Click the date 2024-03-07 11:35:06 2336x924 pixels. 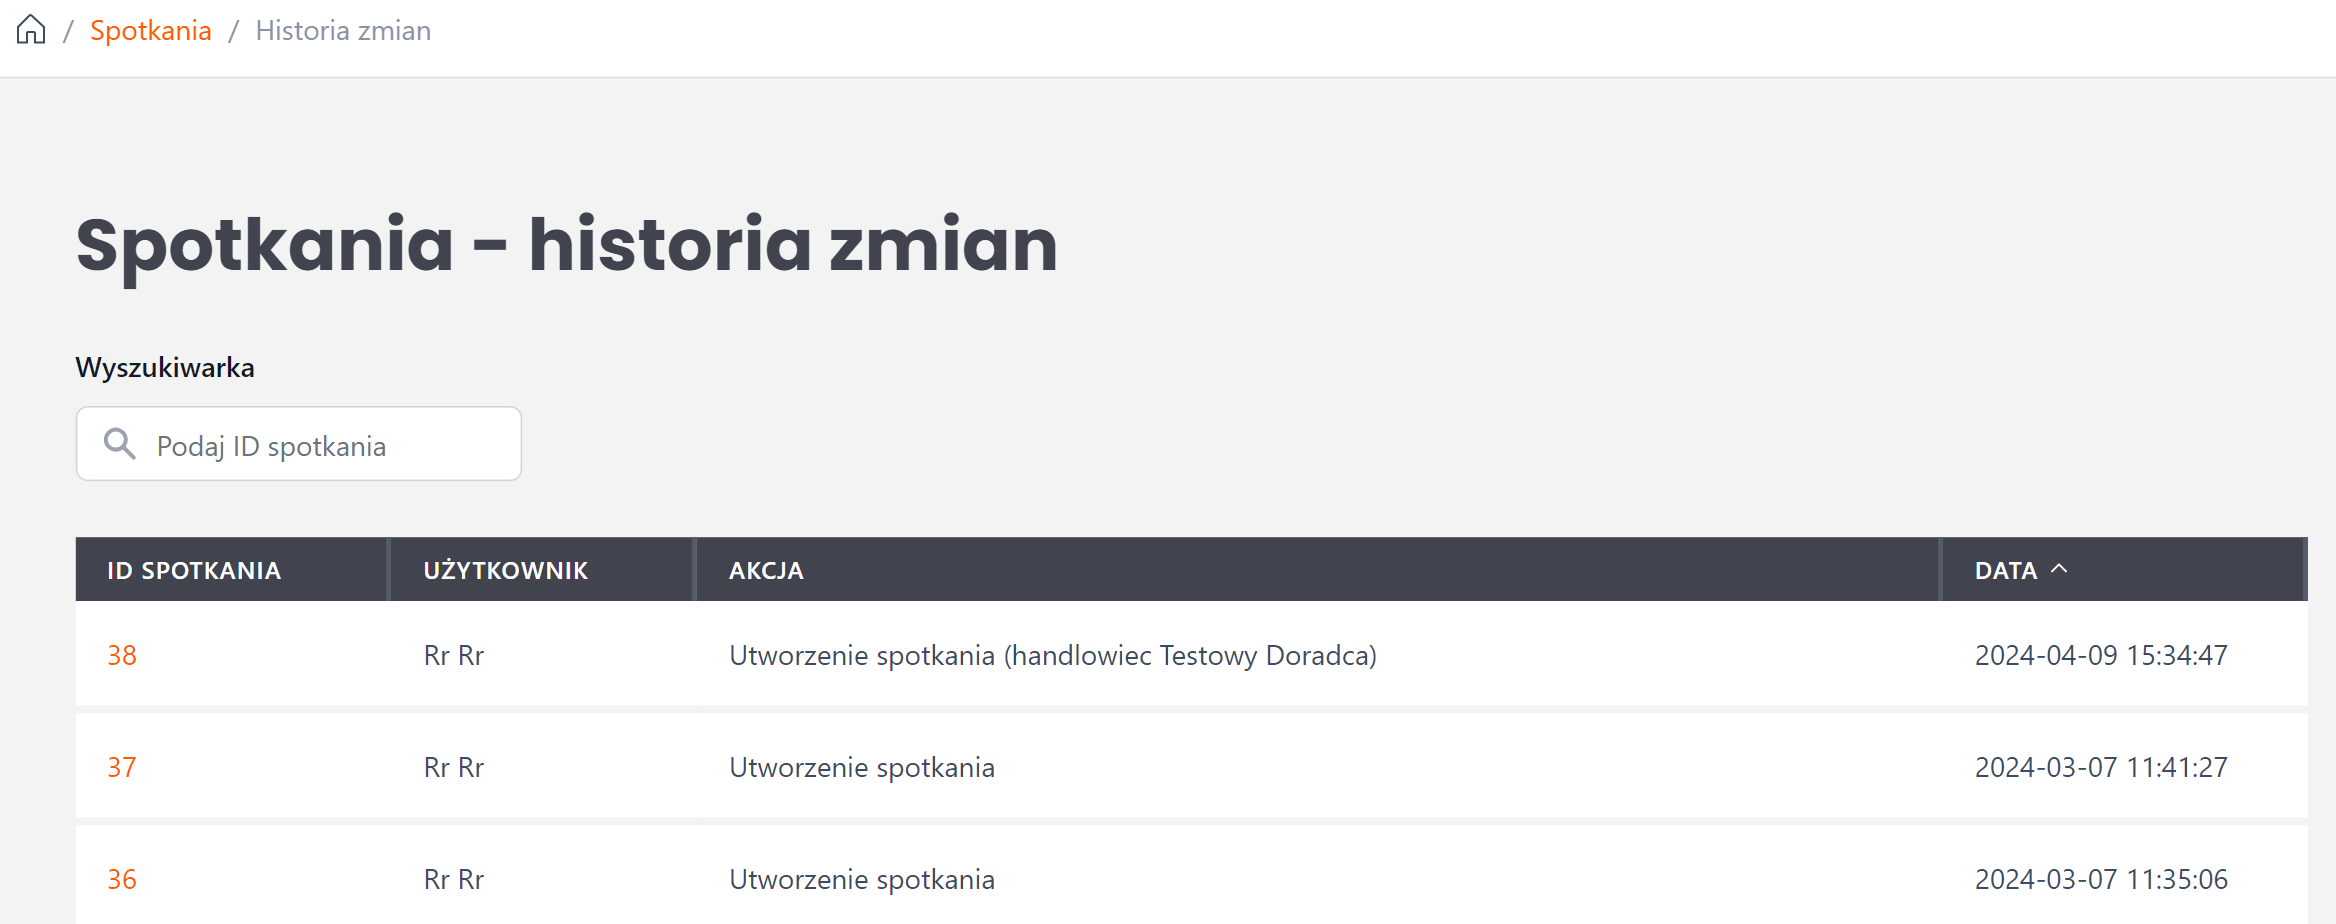coord(2101,879)
